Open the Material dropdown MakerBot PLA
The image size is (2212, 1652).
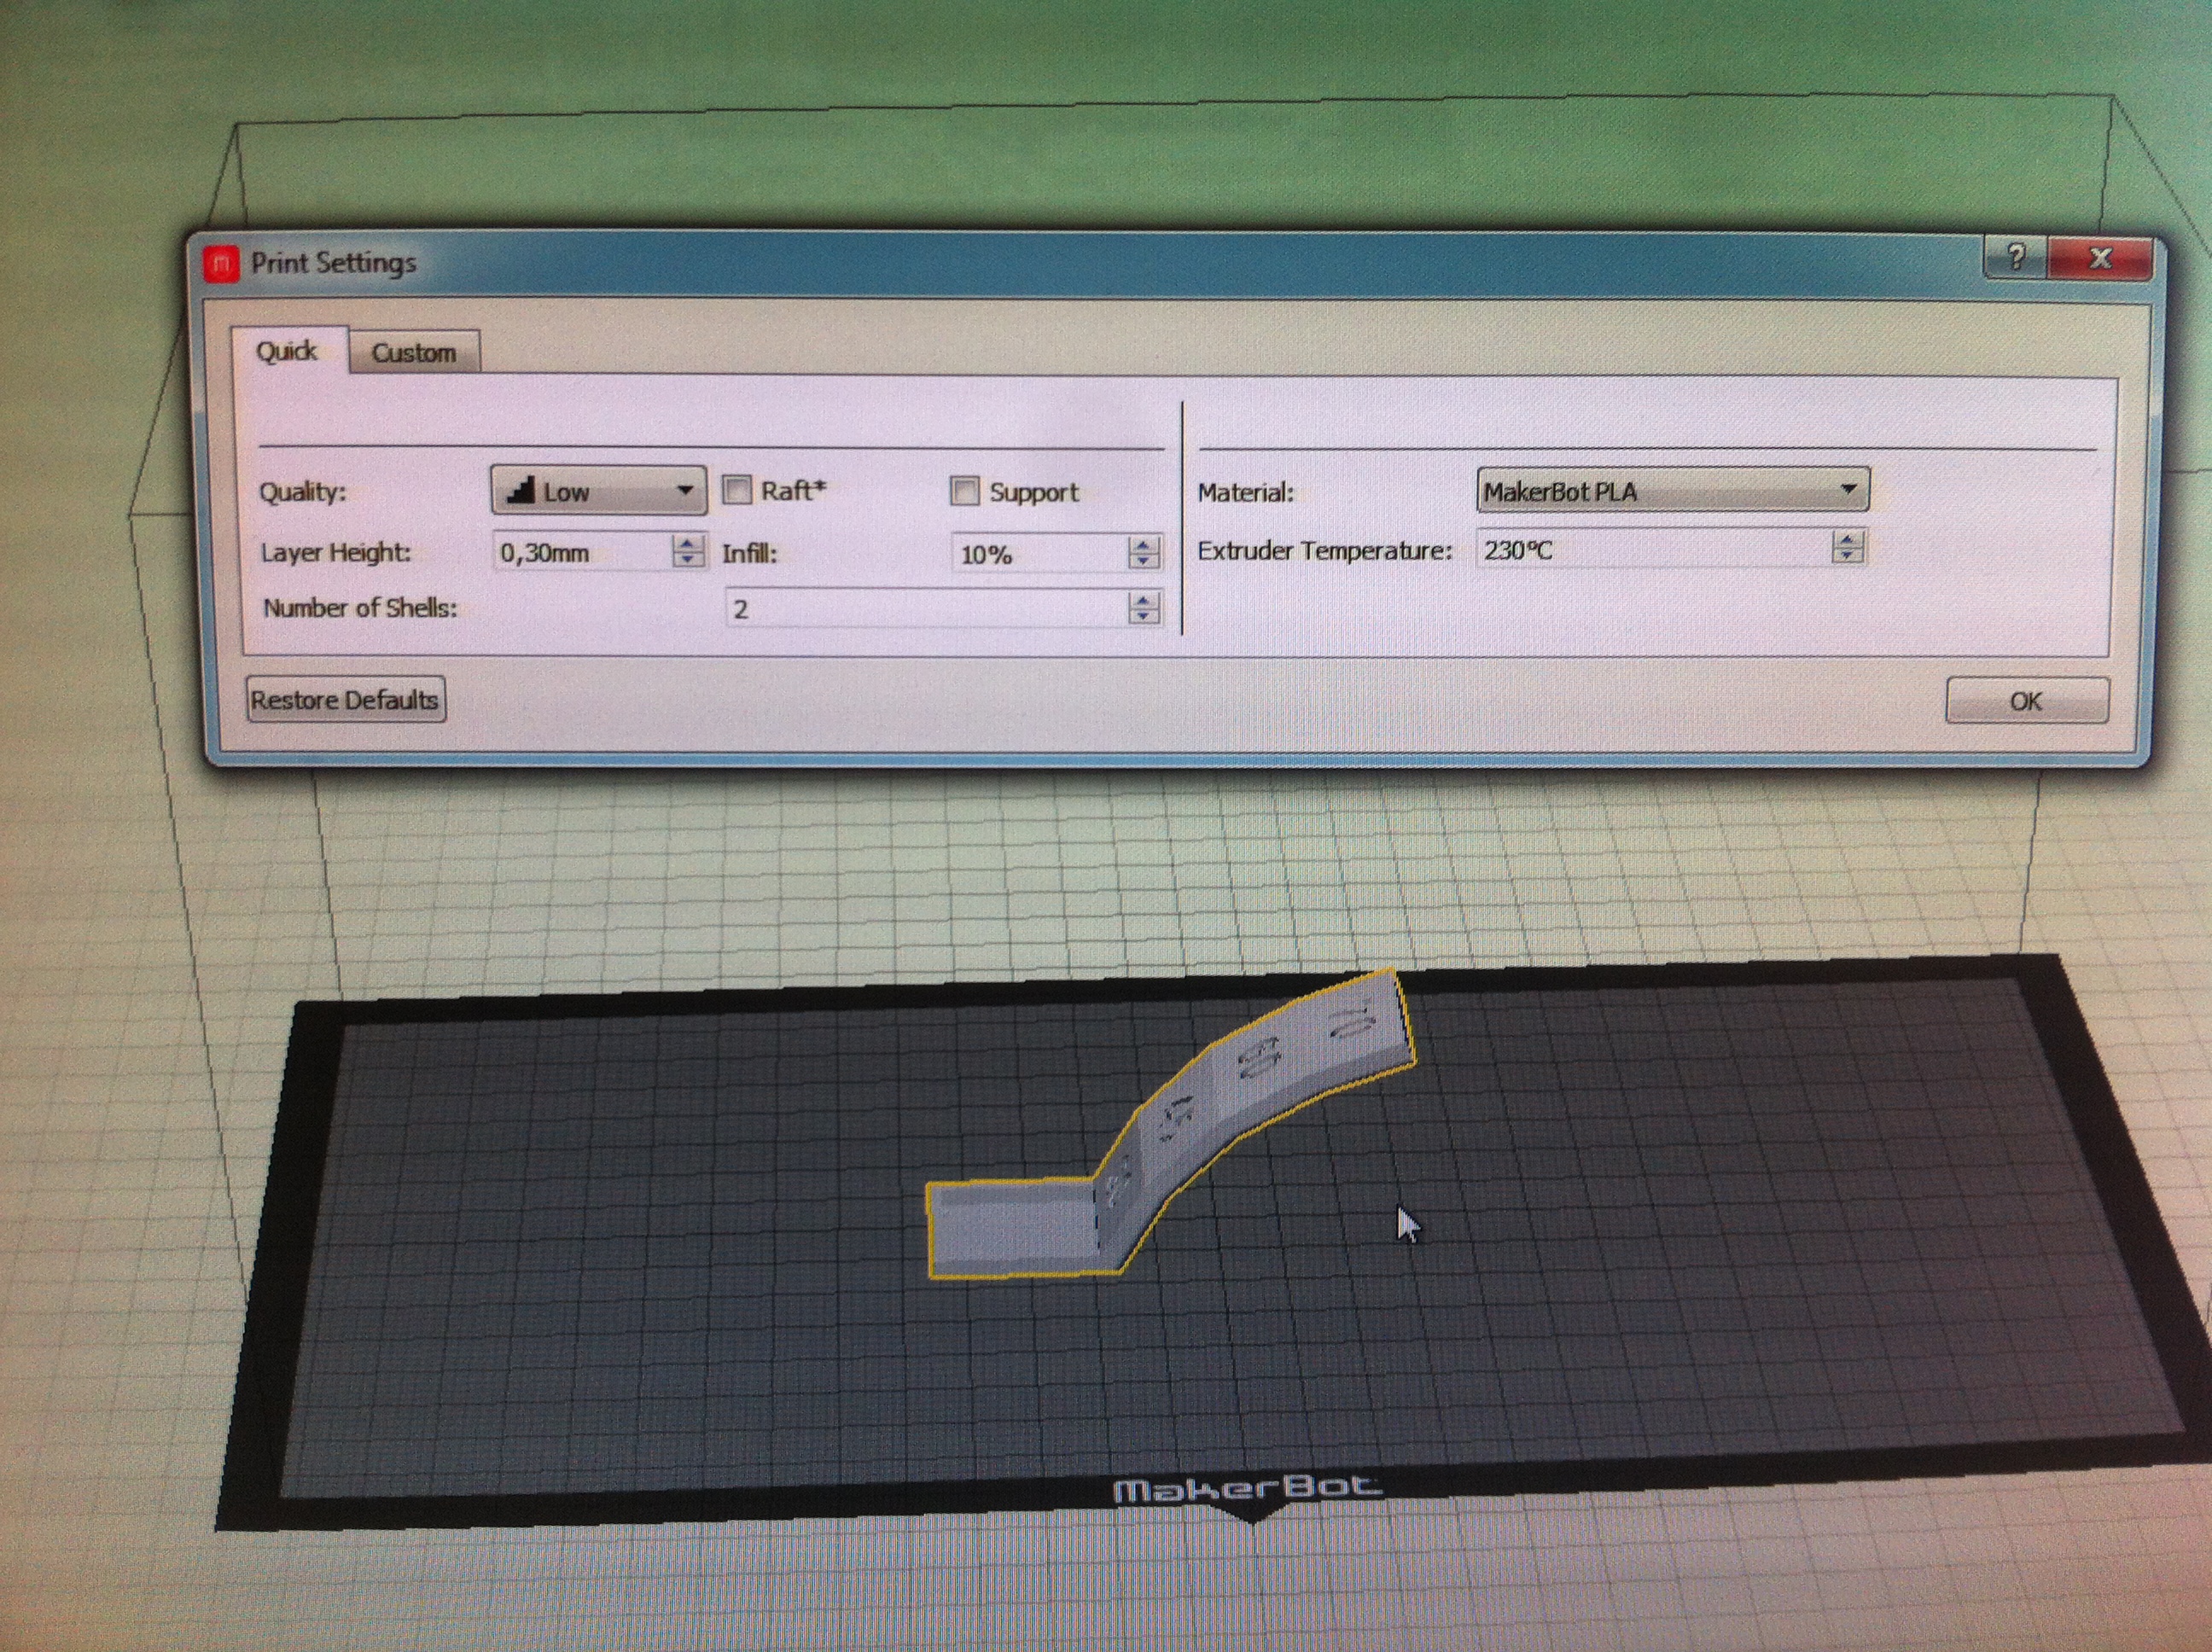pos(1672,490)
